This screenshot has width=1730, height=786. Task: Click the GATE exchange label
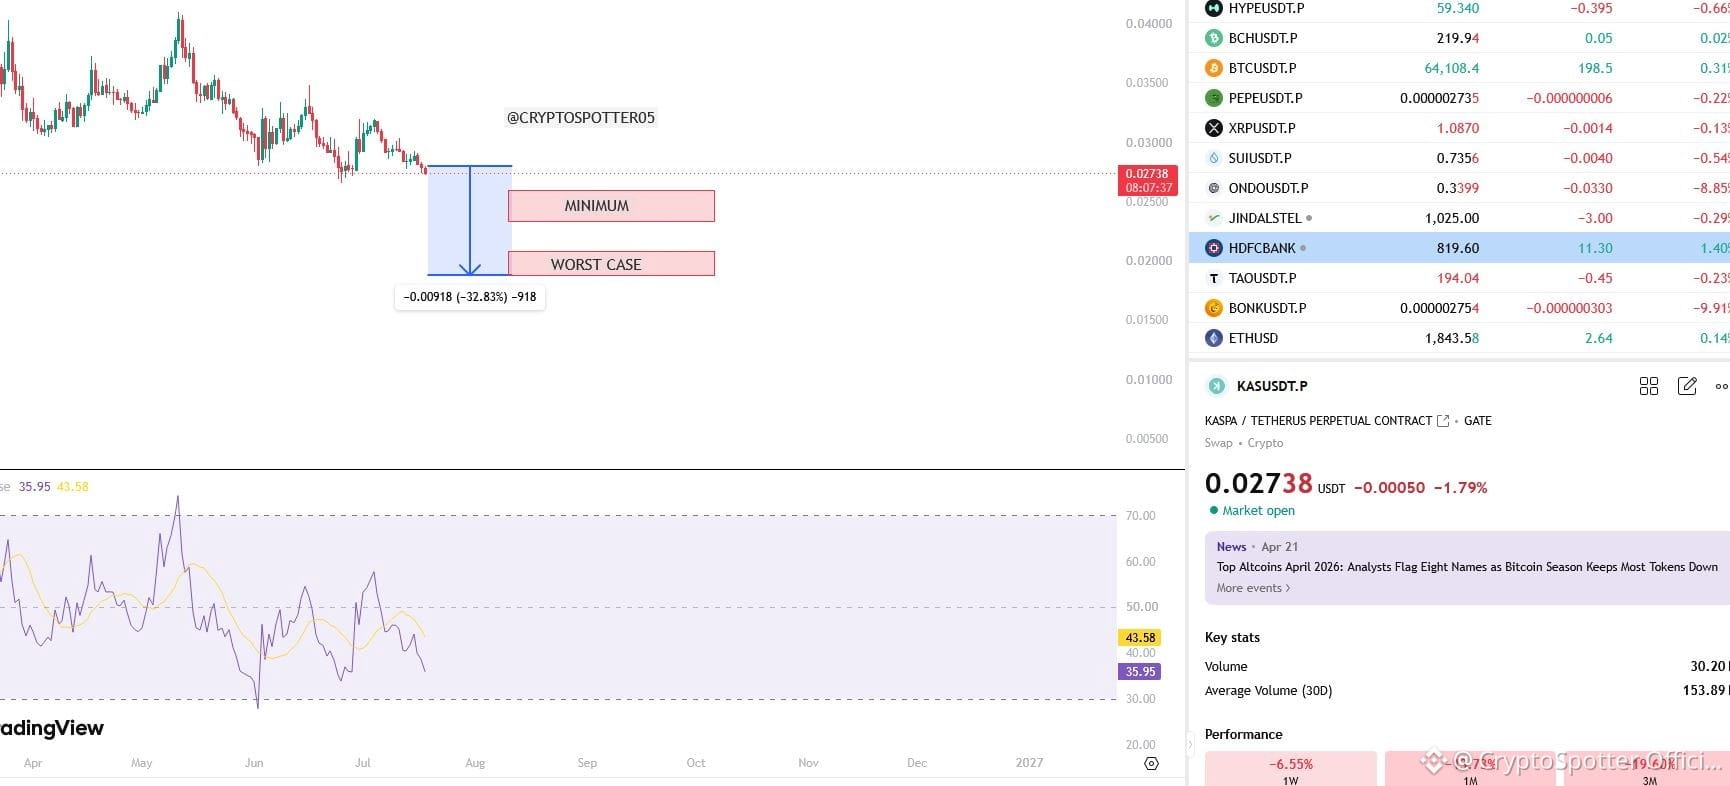click(1478, 421)
